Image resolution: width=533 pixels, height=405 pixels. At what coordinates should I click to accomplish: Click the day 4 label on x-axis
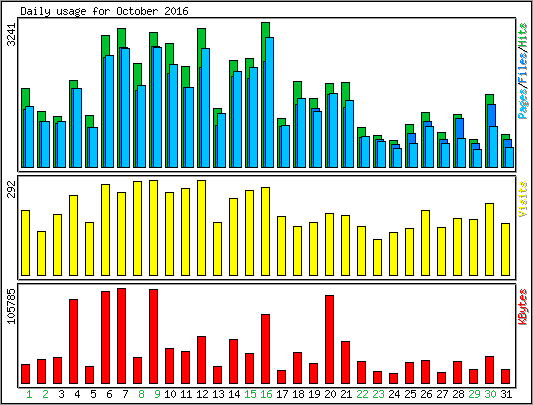(77, 394)
